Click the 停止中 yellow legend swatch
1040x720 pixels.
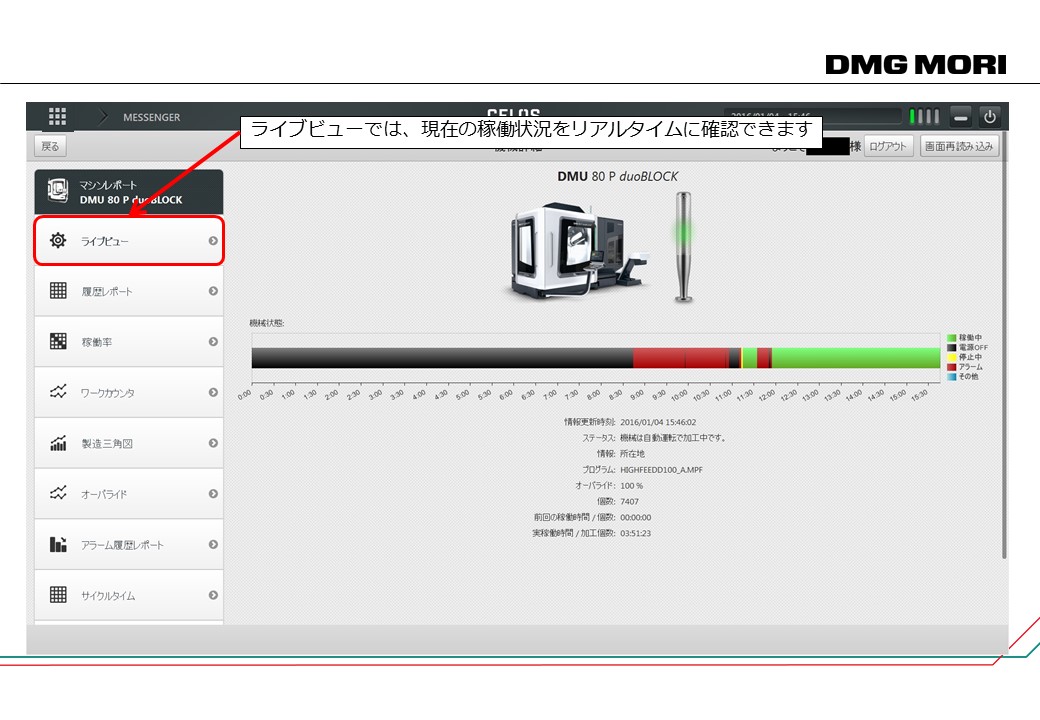tap(952, 357)
